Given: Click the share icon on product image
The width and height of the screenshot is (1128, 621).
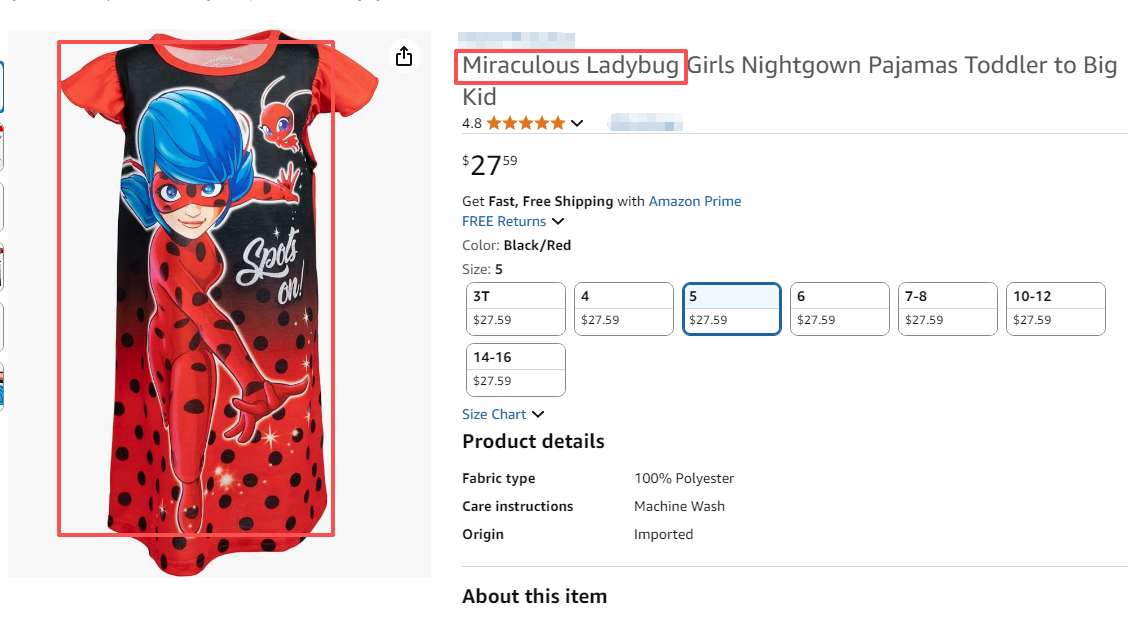Looking at the screenshot, I should 404,57.
